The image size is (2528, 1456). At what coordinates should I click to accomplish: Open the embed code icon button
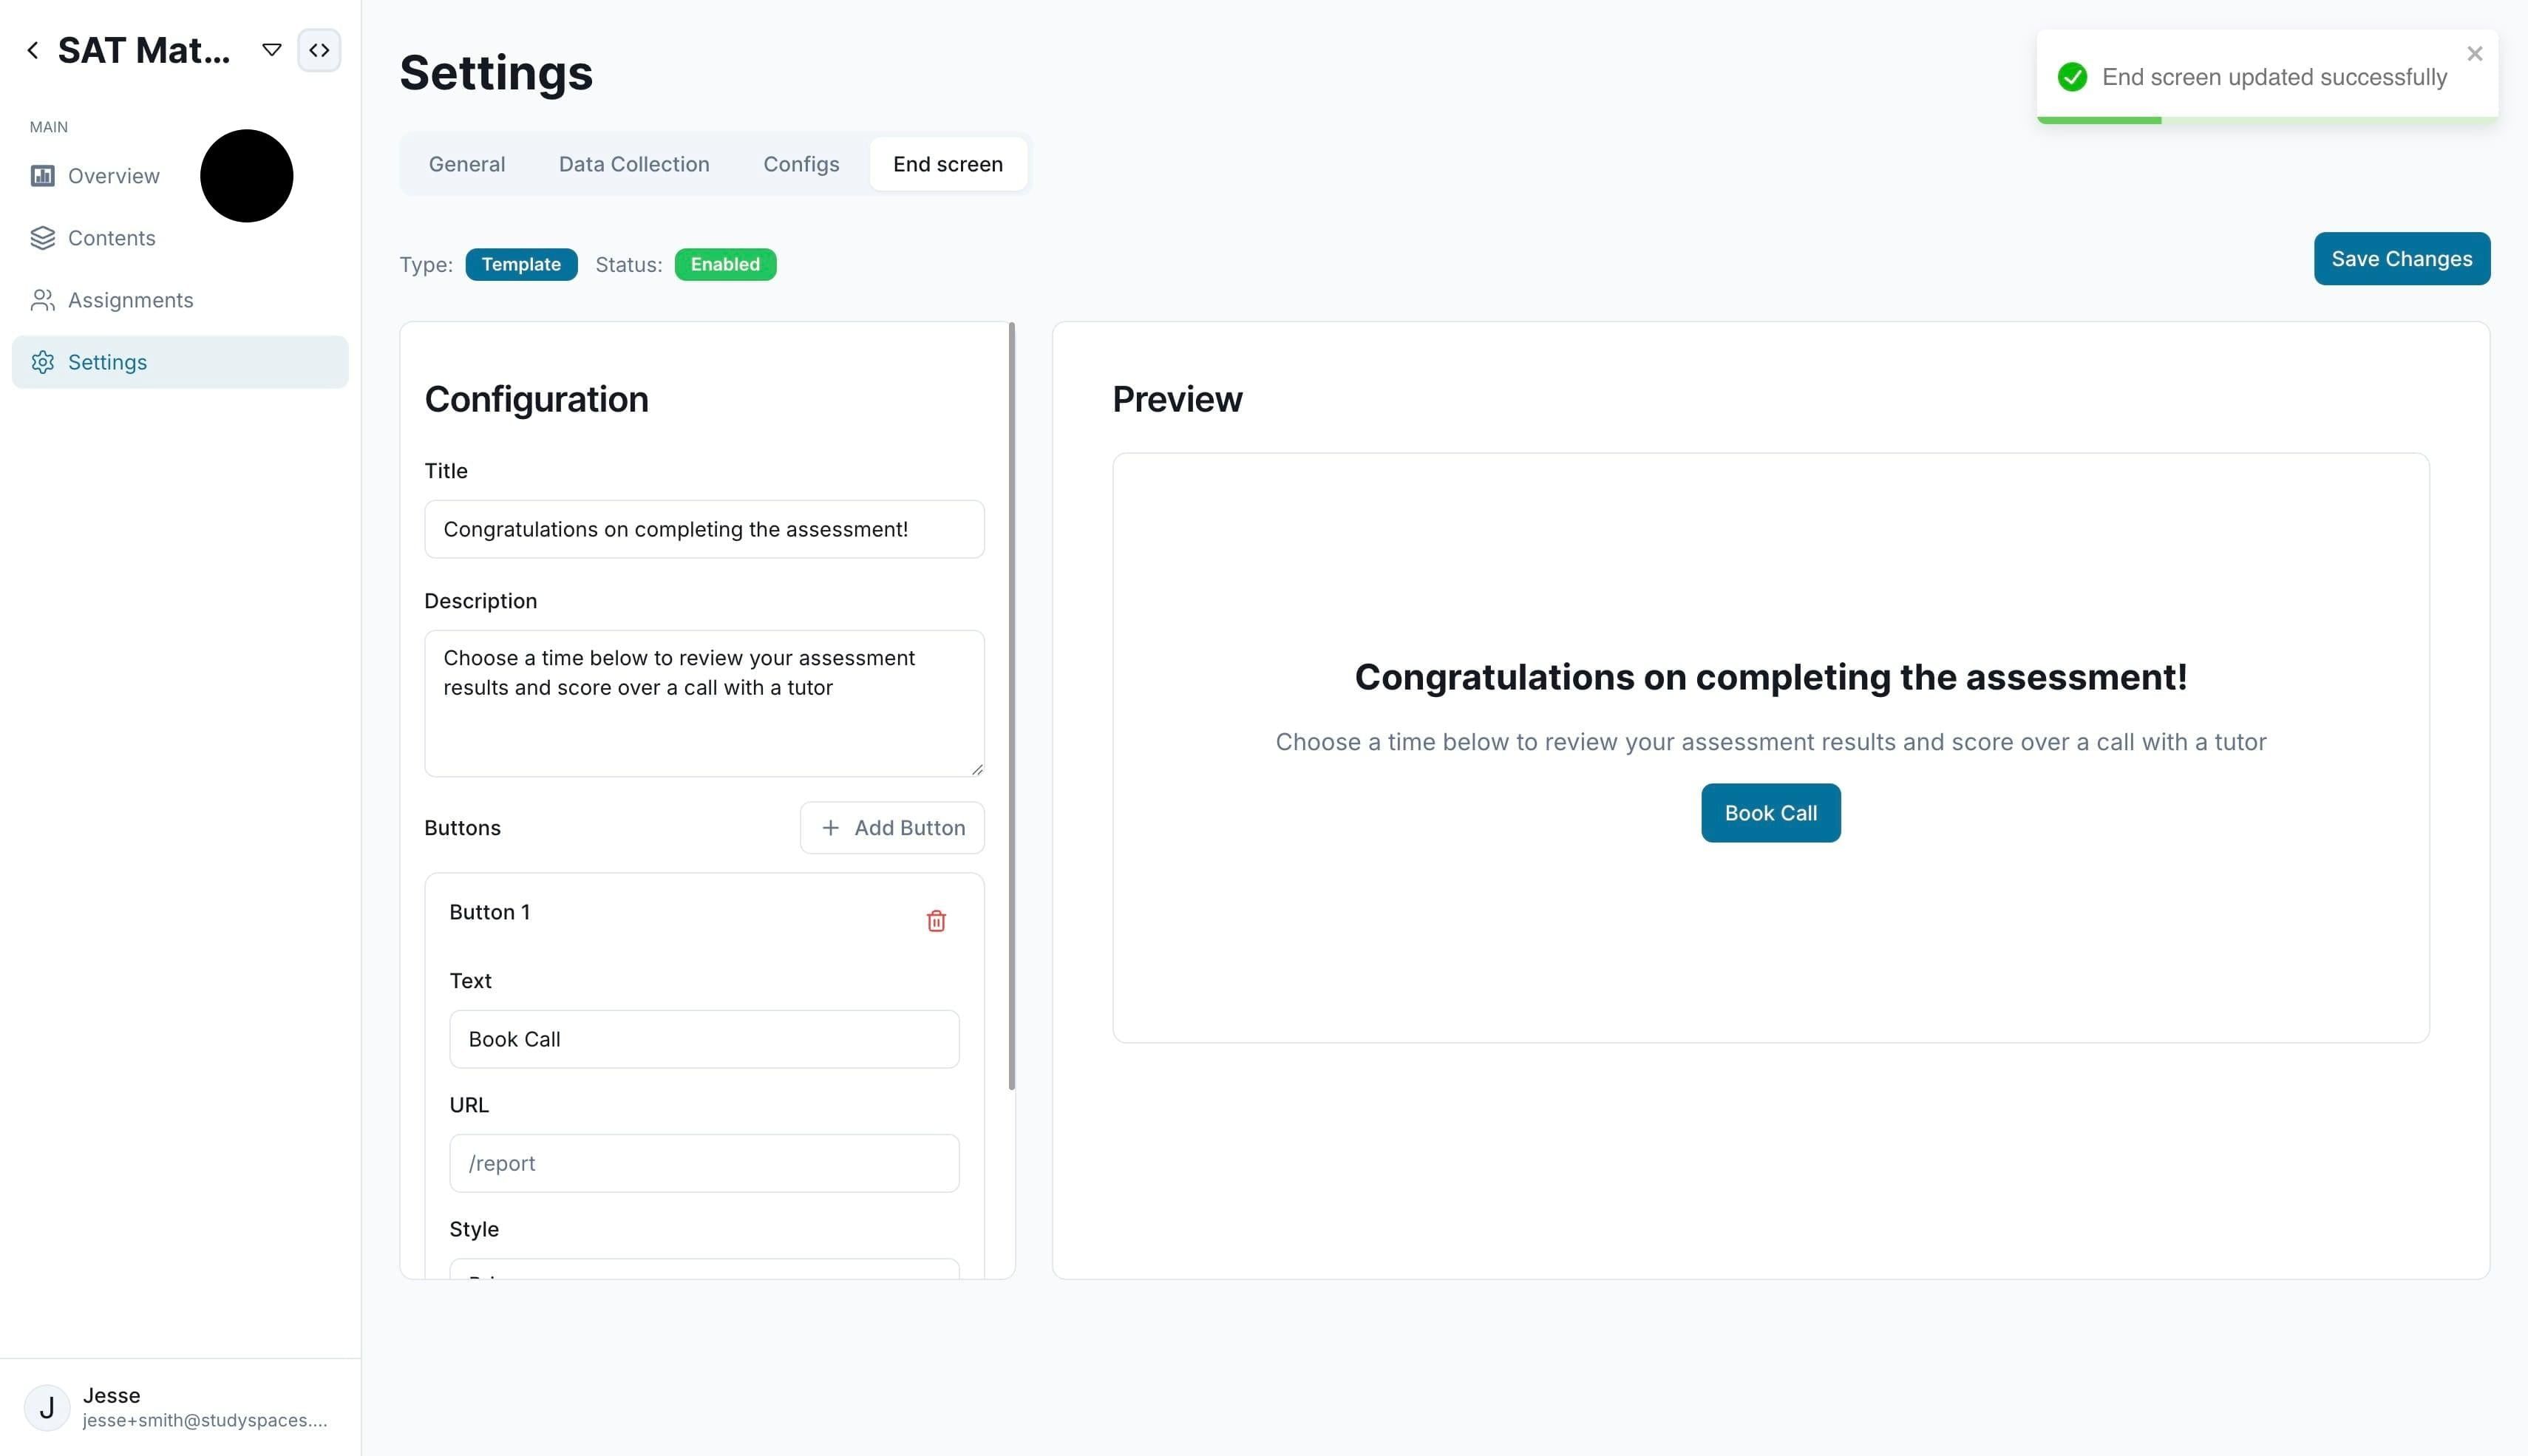click(319, 50)
